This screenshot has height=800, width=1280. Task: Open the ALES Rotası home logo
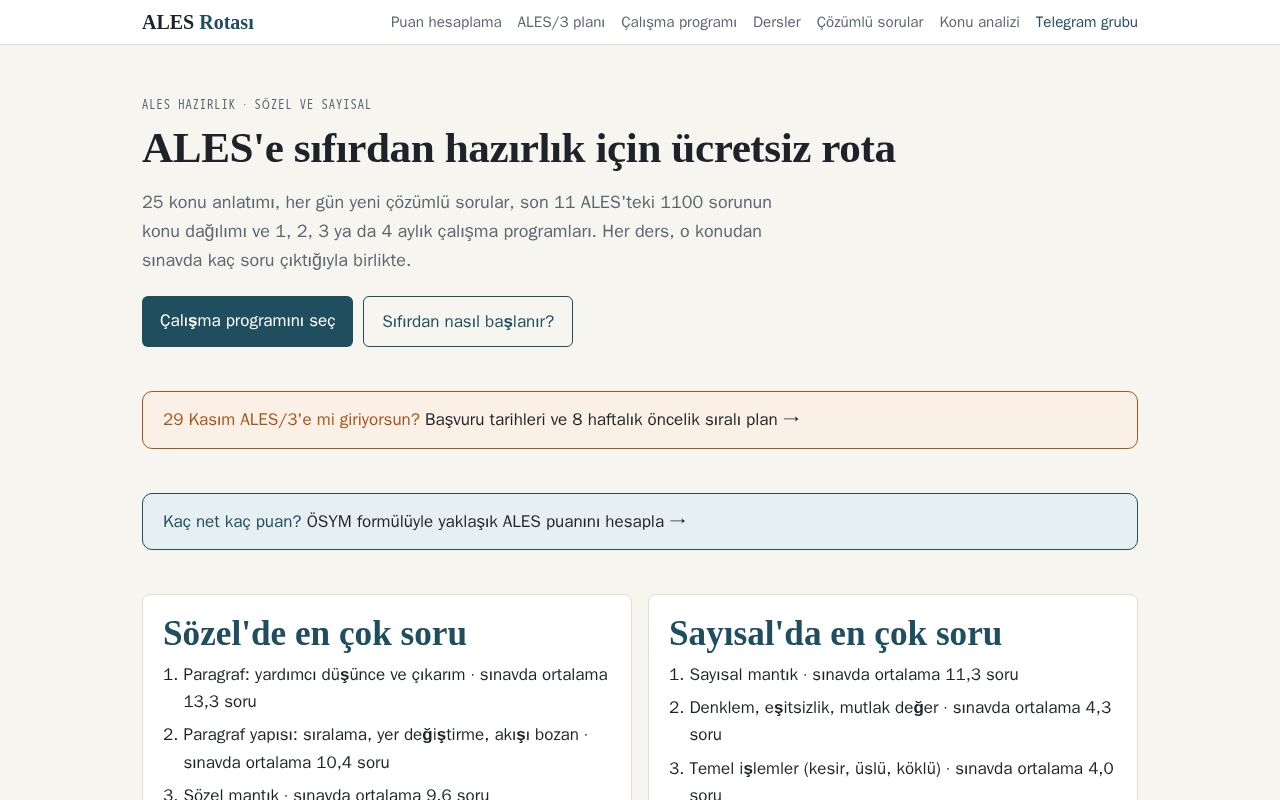point(198,22)
